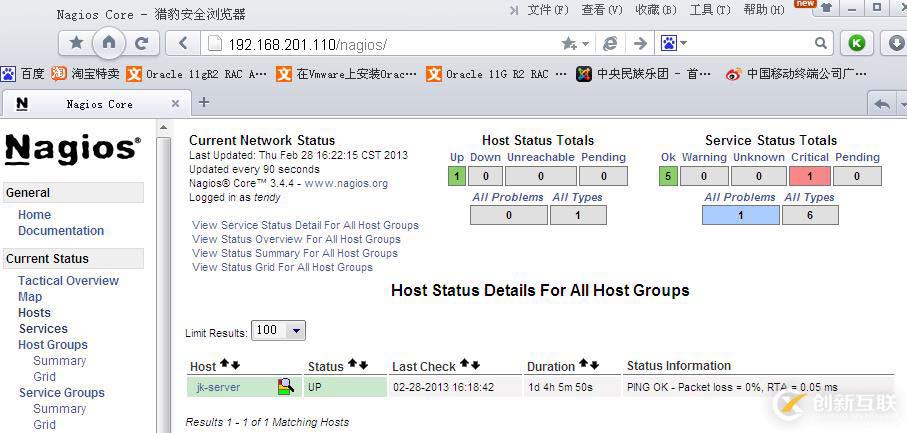
Task: View Status Summary For All Host Groups
Action: (x=295, y=253)
